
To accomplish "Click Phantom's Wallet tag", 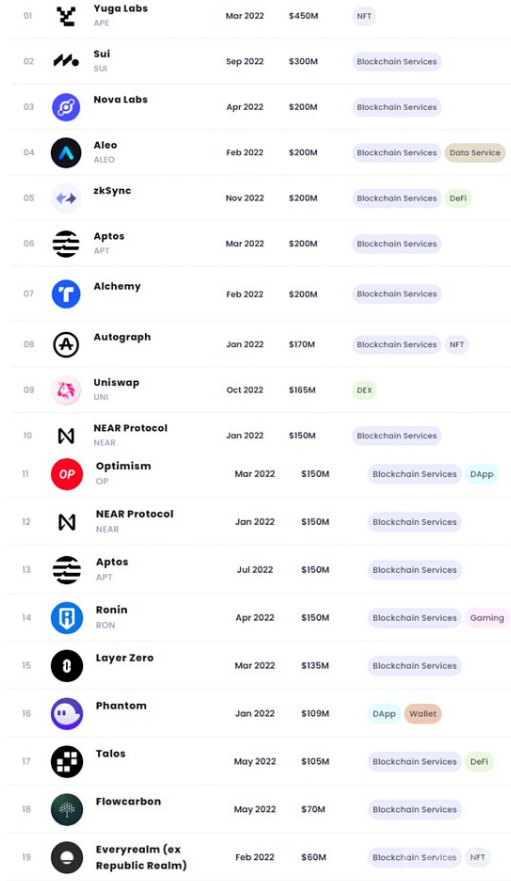I will (423, 714).
